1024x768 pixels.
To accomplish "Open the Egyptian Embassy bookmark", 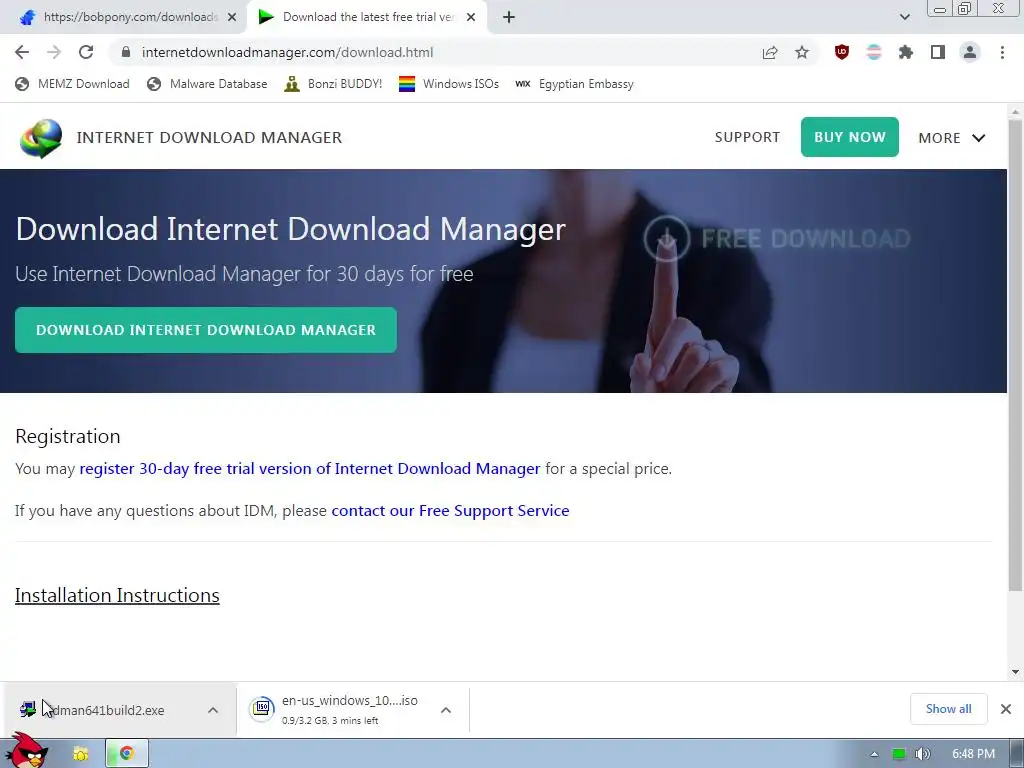I will click(574, 84).
